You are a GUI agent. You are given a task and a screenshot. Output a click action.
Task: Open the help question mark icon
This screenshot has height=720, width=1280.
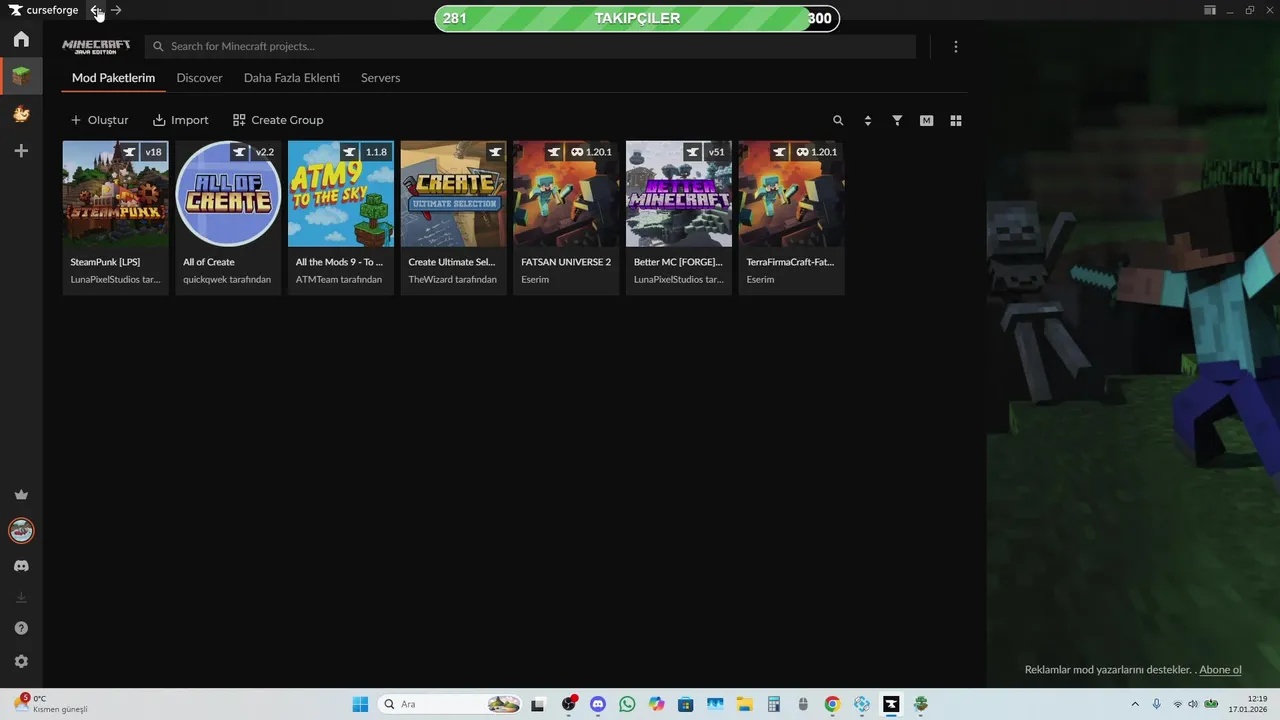pos(21,628)
